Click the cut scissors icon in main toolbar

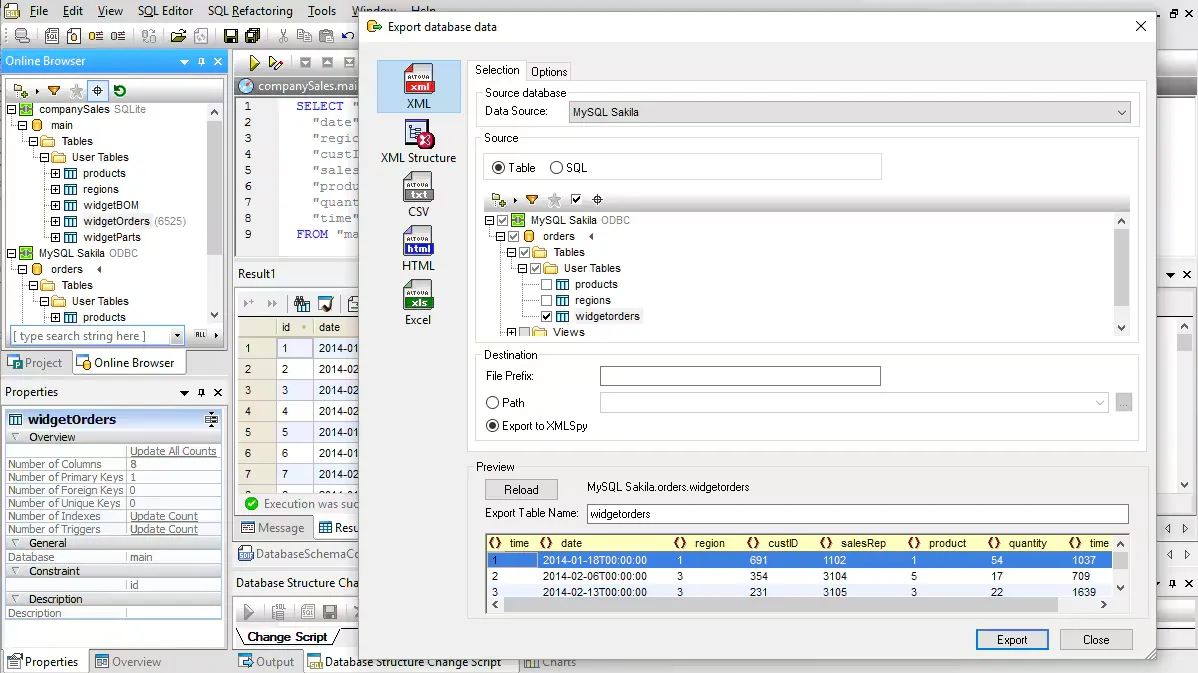tap(283, 36)
